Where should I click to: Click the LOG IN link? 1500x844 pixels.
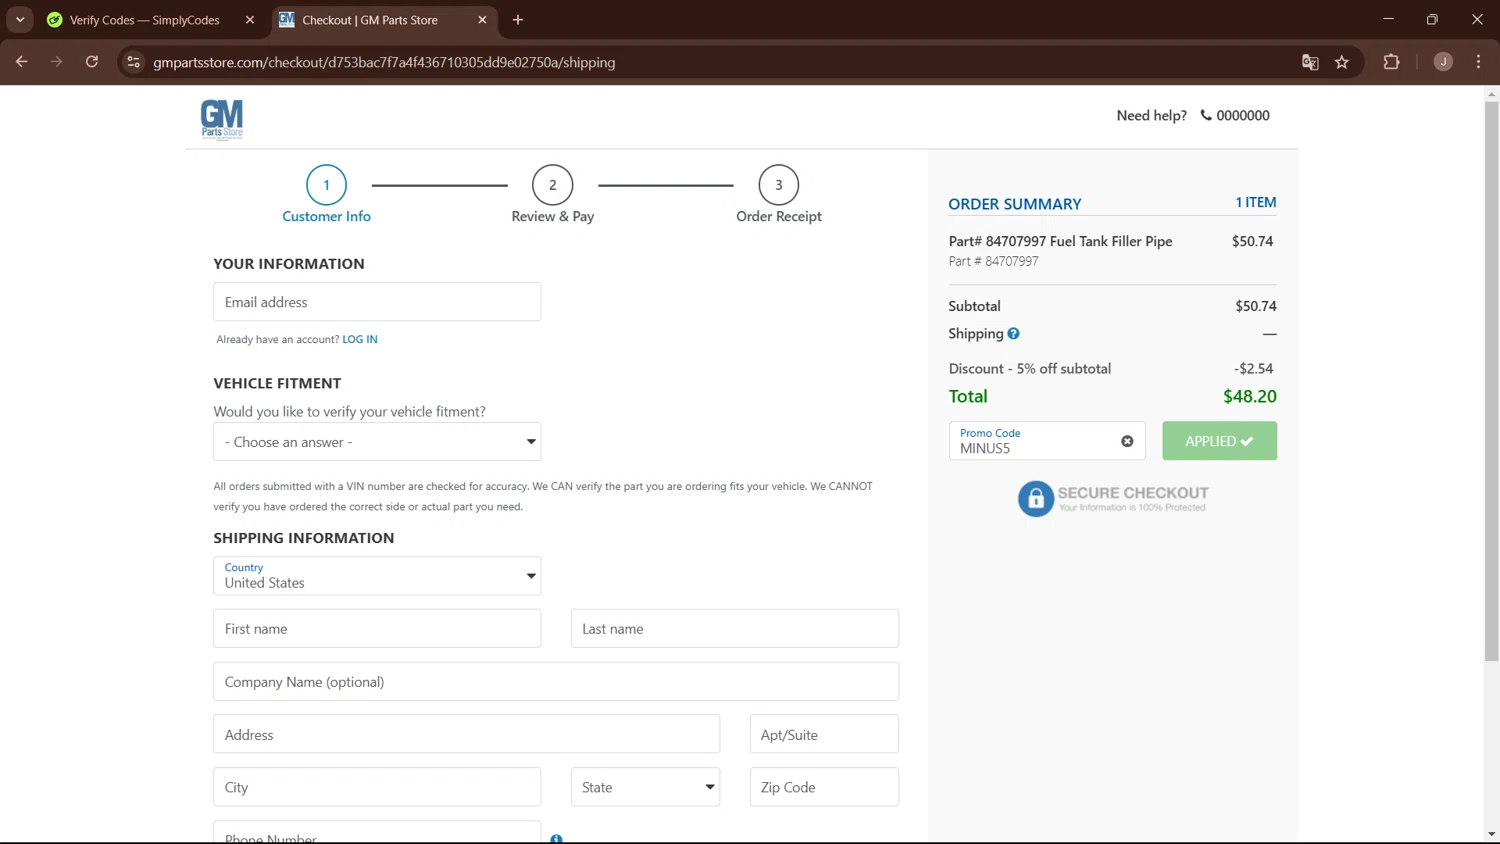(360, 339)
